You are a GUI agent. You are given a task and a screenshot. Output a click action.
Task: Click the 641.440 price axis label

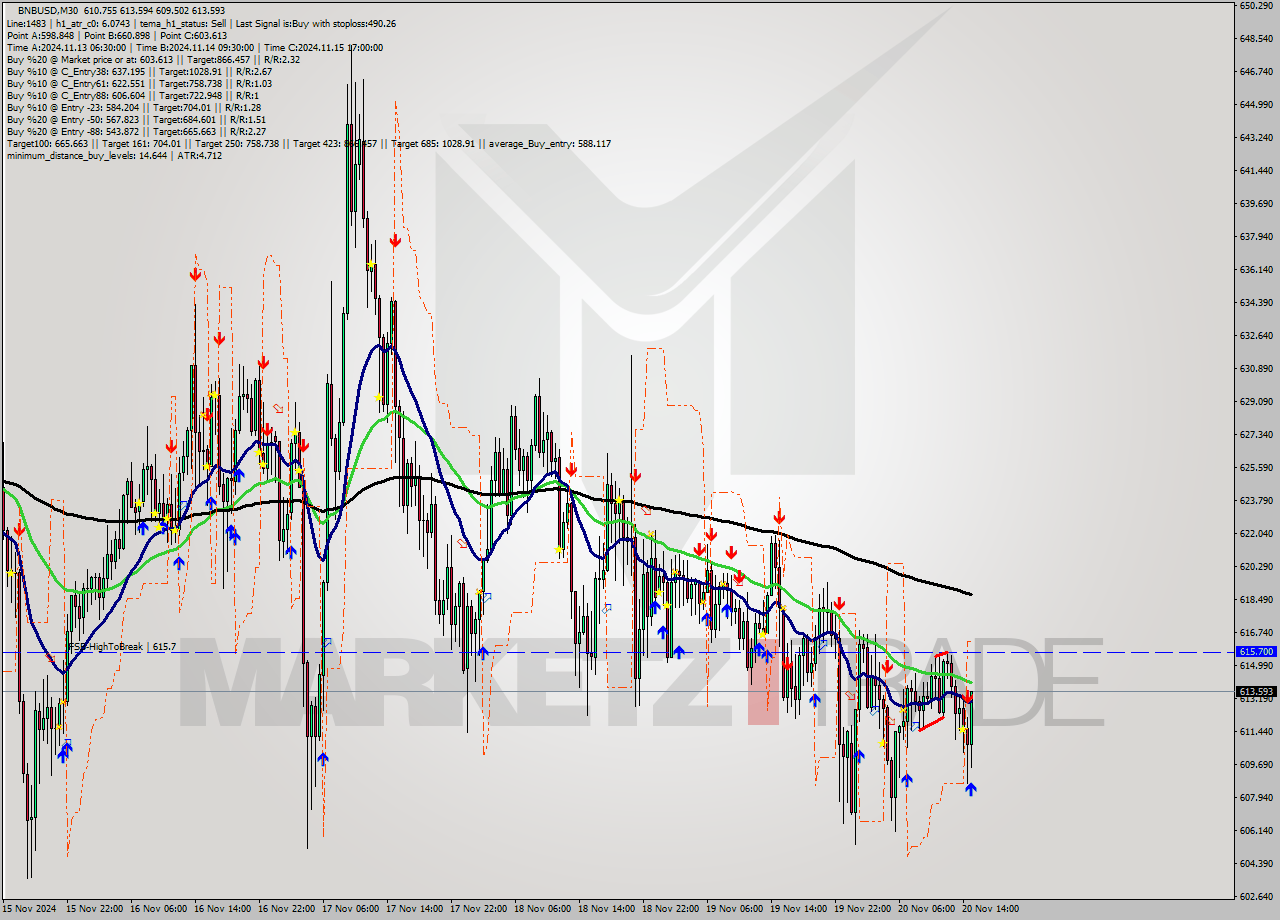tap(1256, 171)
